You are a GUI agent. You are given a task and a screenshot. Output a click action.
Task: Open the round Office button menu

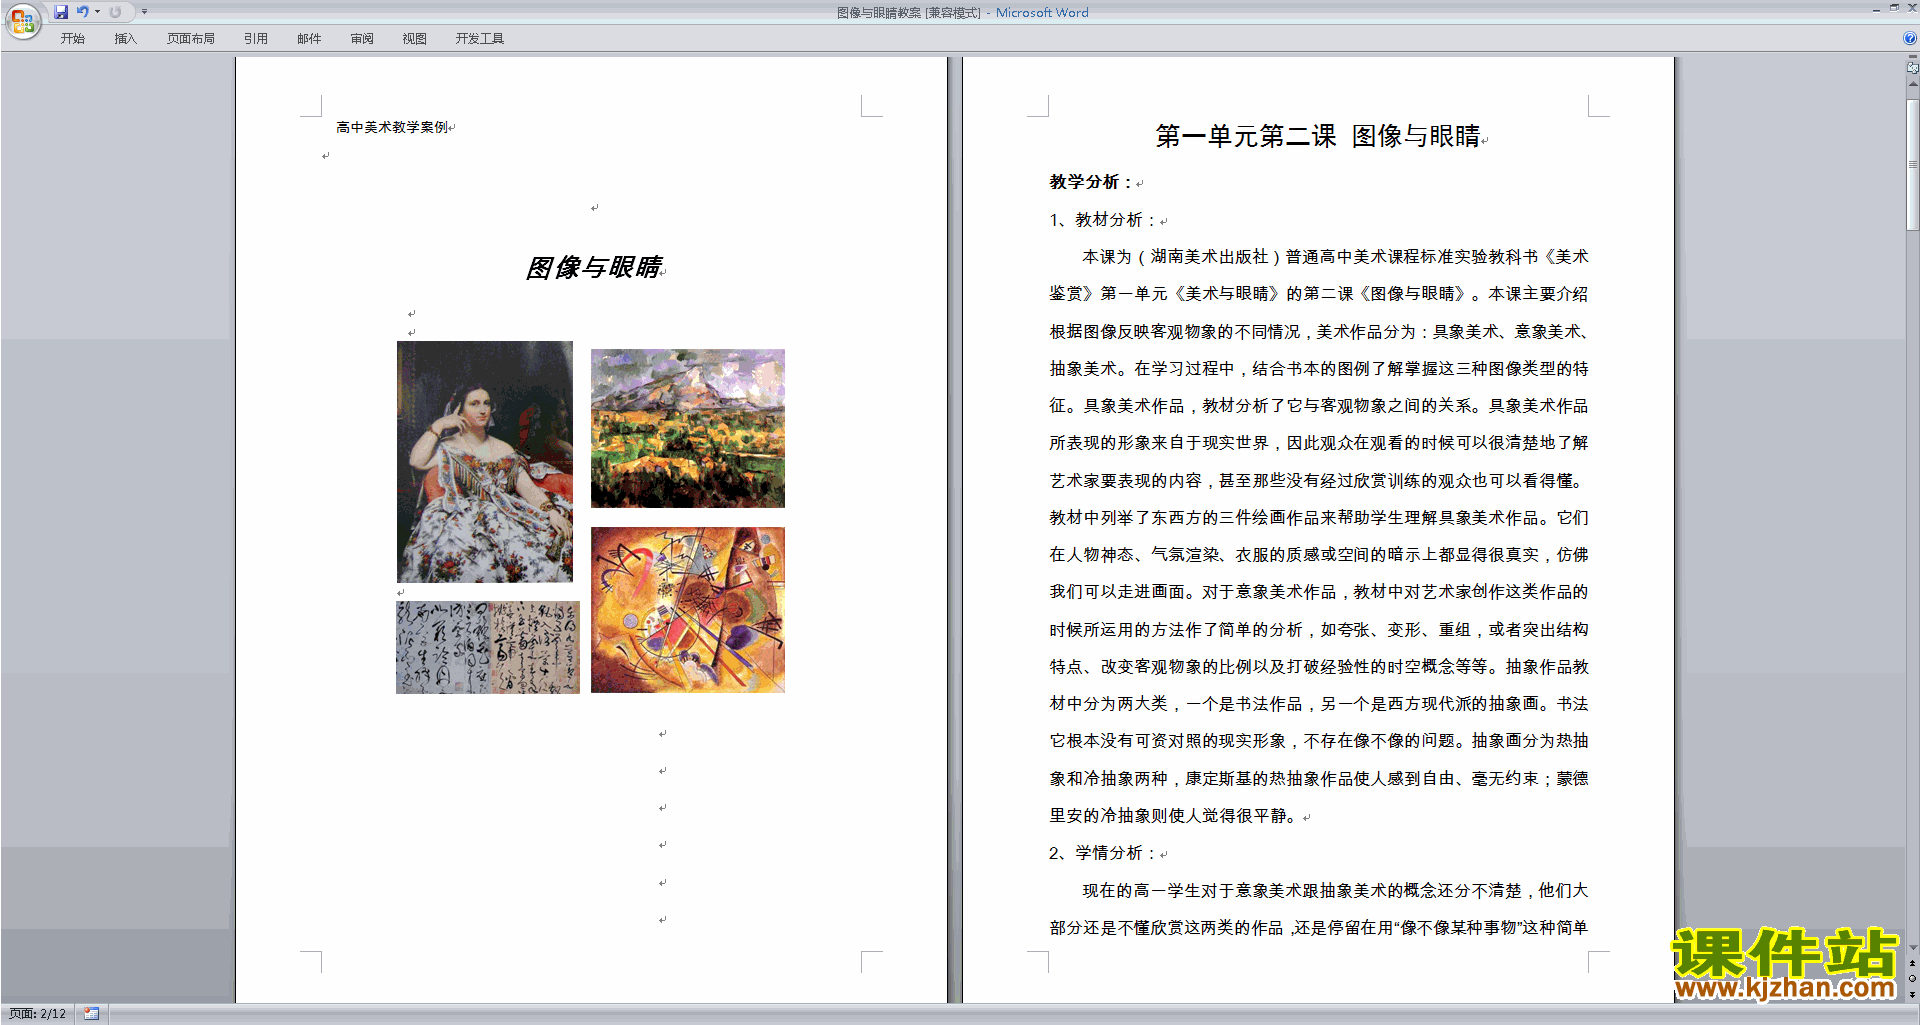22,21
